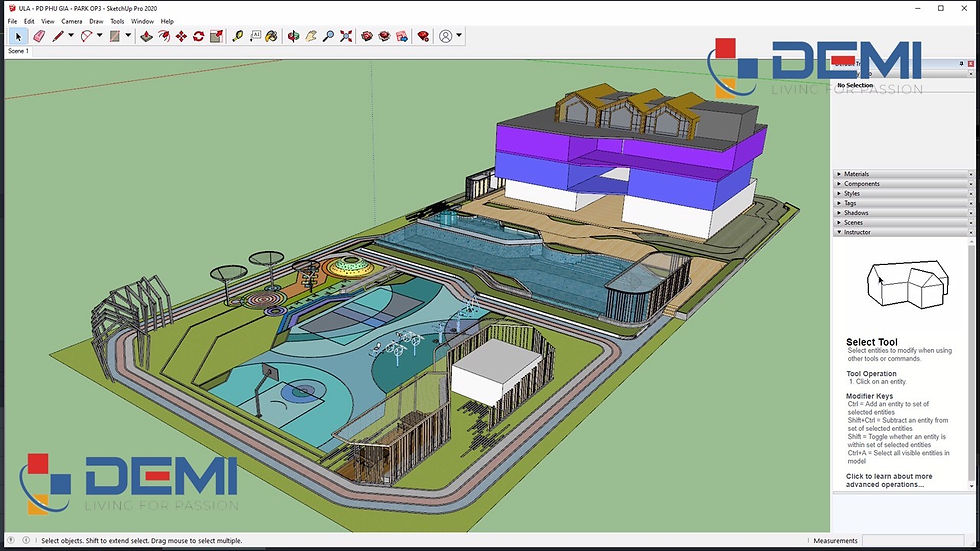Click the first circular status bar icon
Viewport: 980px width, 551px height.
(x=11, y=540)
